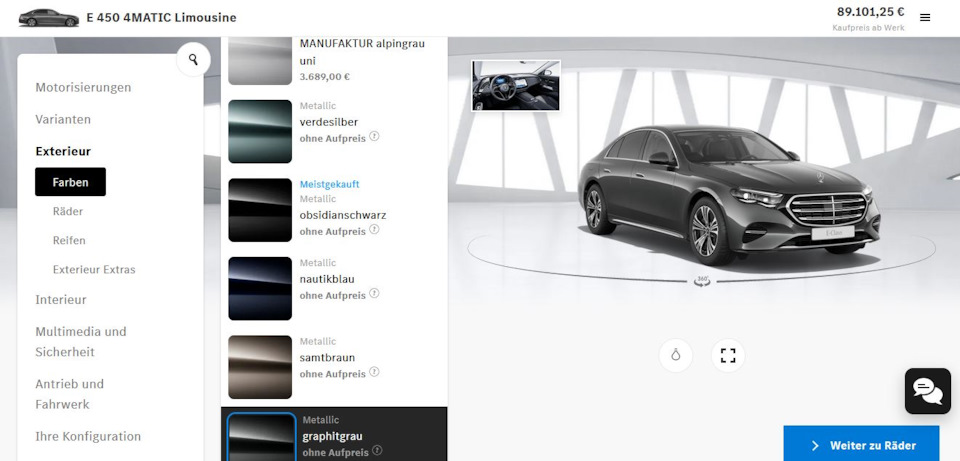Select the nautikblau color swatch
This screenshot has width=960, height=461.
click(260, 288)
